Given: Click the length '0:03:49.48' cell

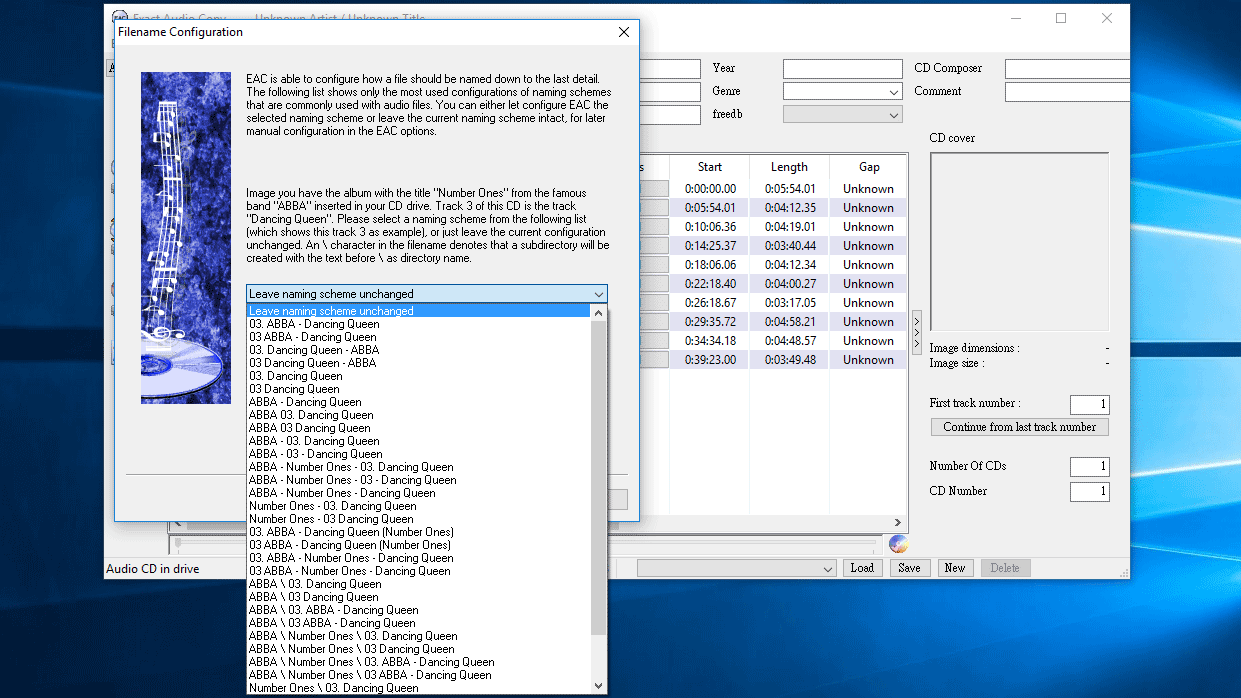Looking at the screenshot, I should click(x=790, y=360).
